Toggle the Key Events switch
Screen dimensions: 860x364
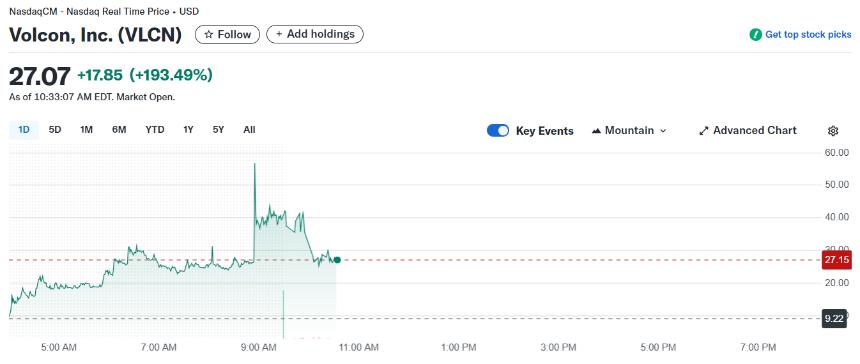(498, 130)
